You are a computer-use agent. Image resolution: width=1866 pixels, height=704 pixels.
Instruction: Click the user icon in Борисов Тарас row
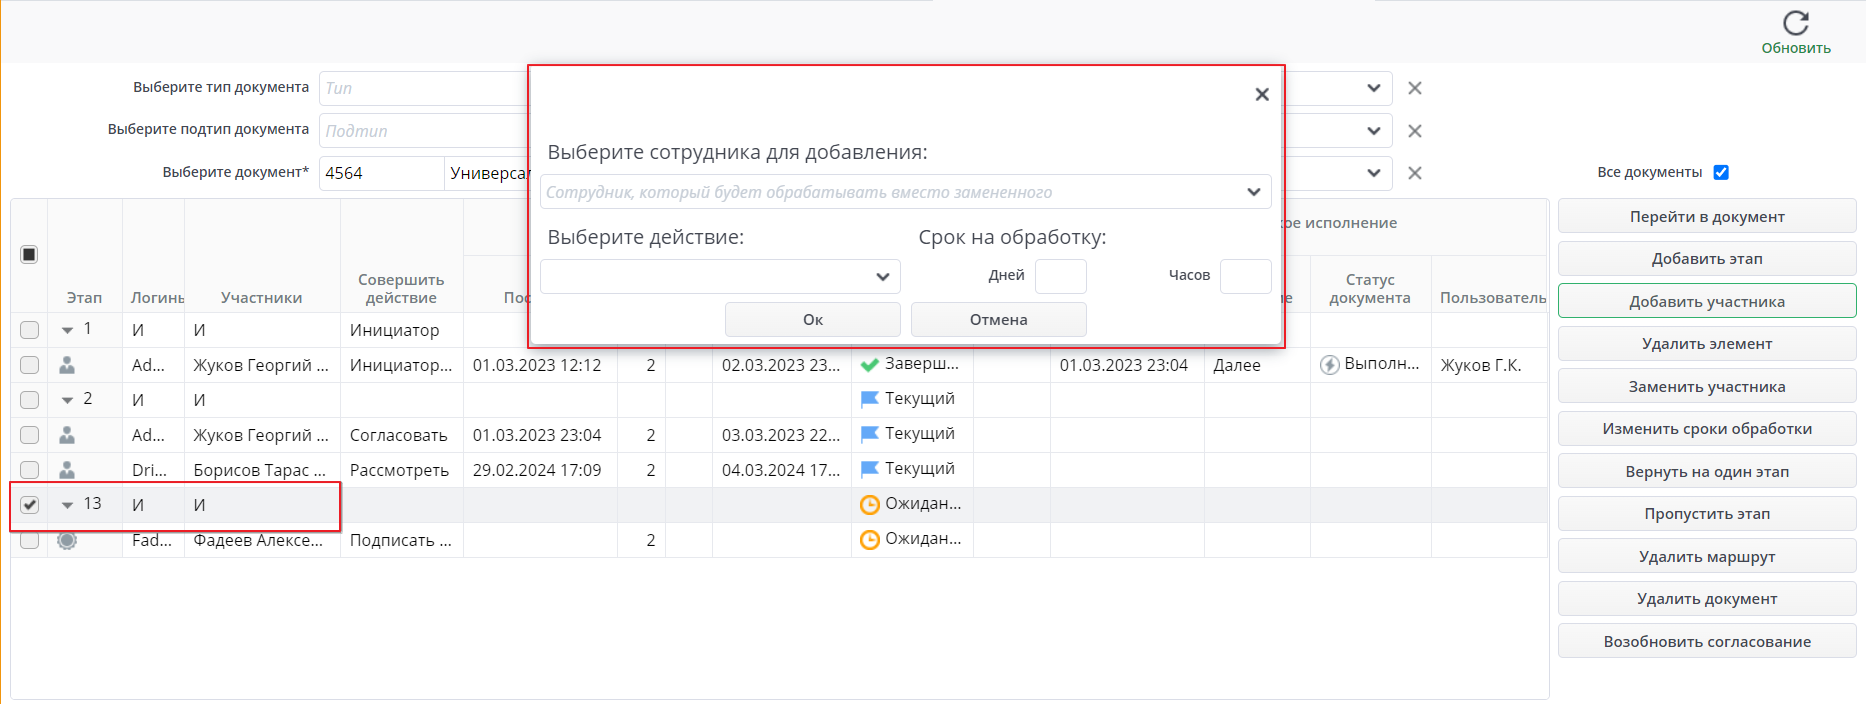point(67,470)
